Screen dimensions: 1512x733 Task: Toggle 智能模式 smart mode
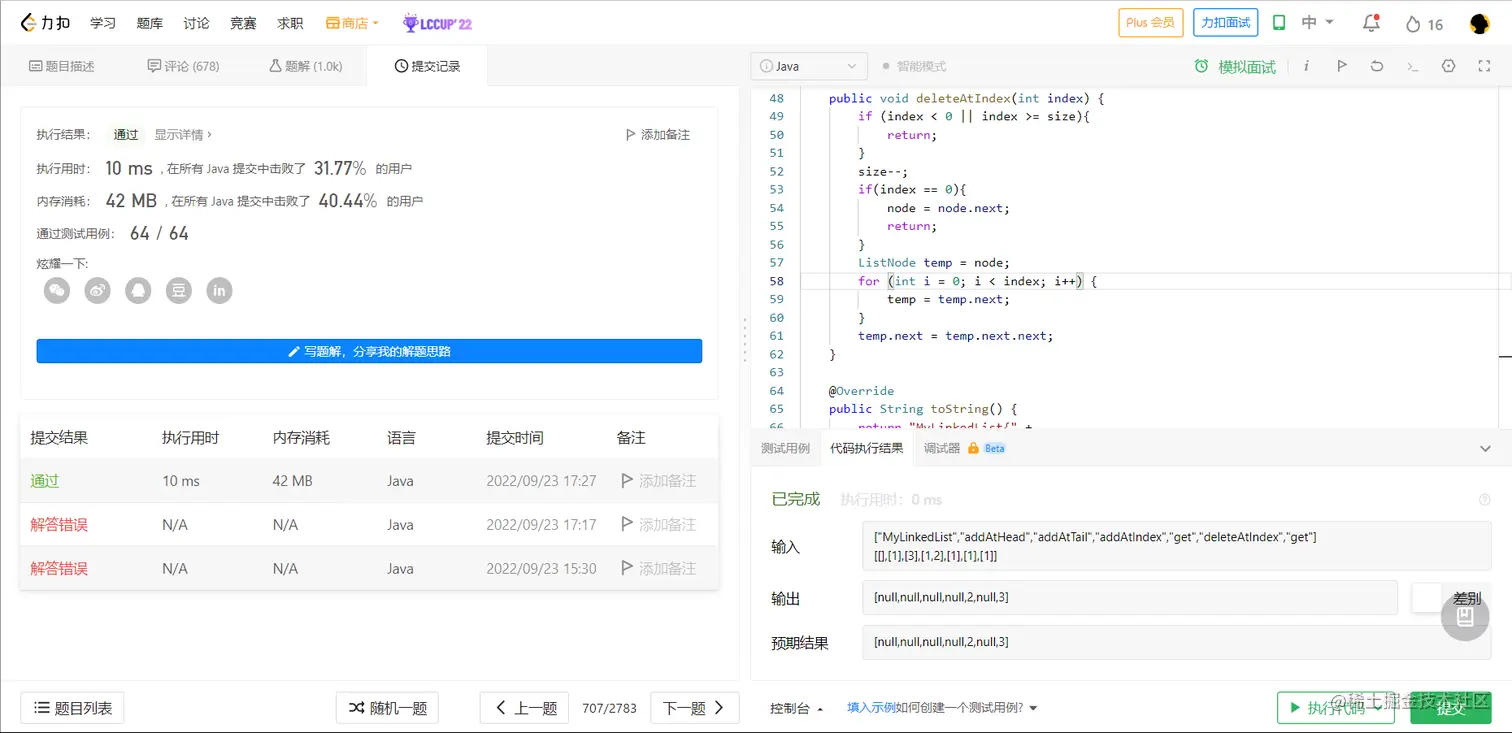(914, 66)
